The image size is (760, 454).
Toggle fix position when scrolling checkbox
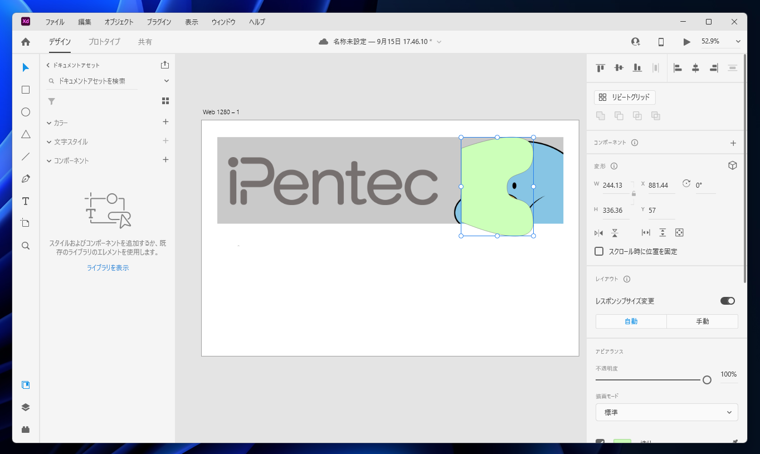[599, 251]
